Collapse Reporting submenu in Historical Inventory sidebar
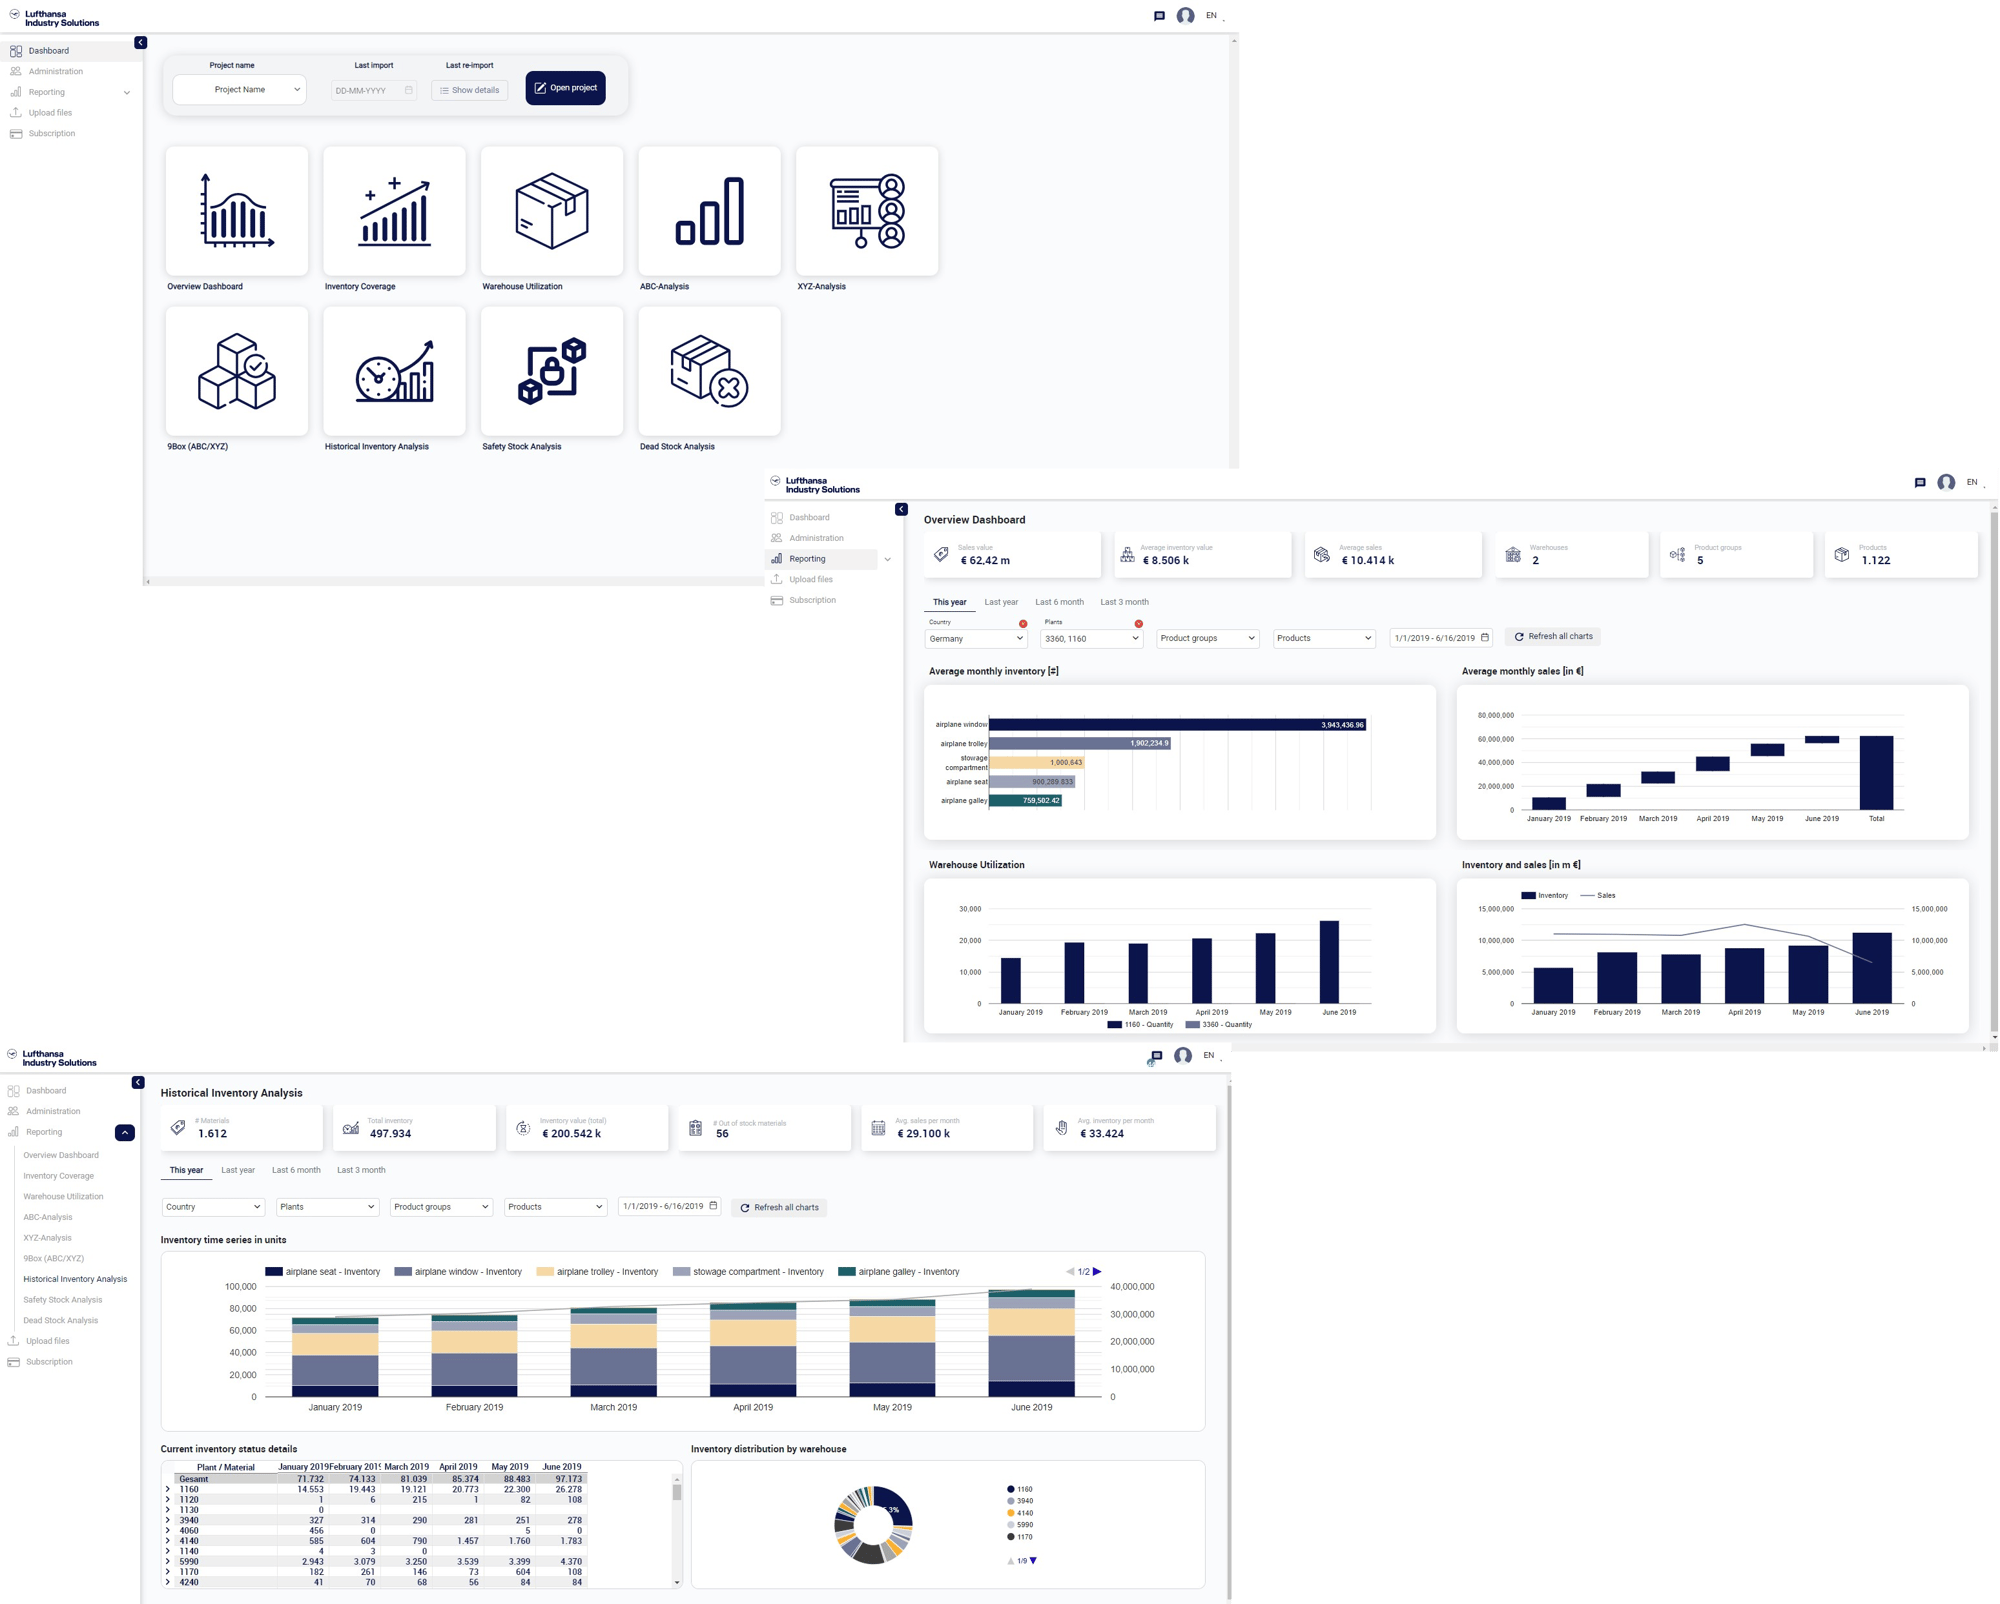The width and height of the screenshot is (2000, 1604). 125,1133
